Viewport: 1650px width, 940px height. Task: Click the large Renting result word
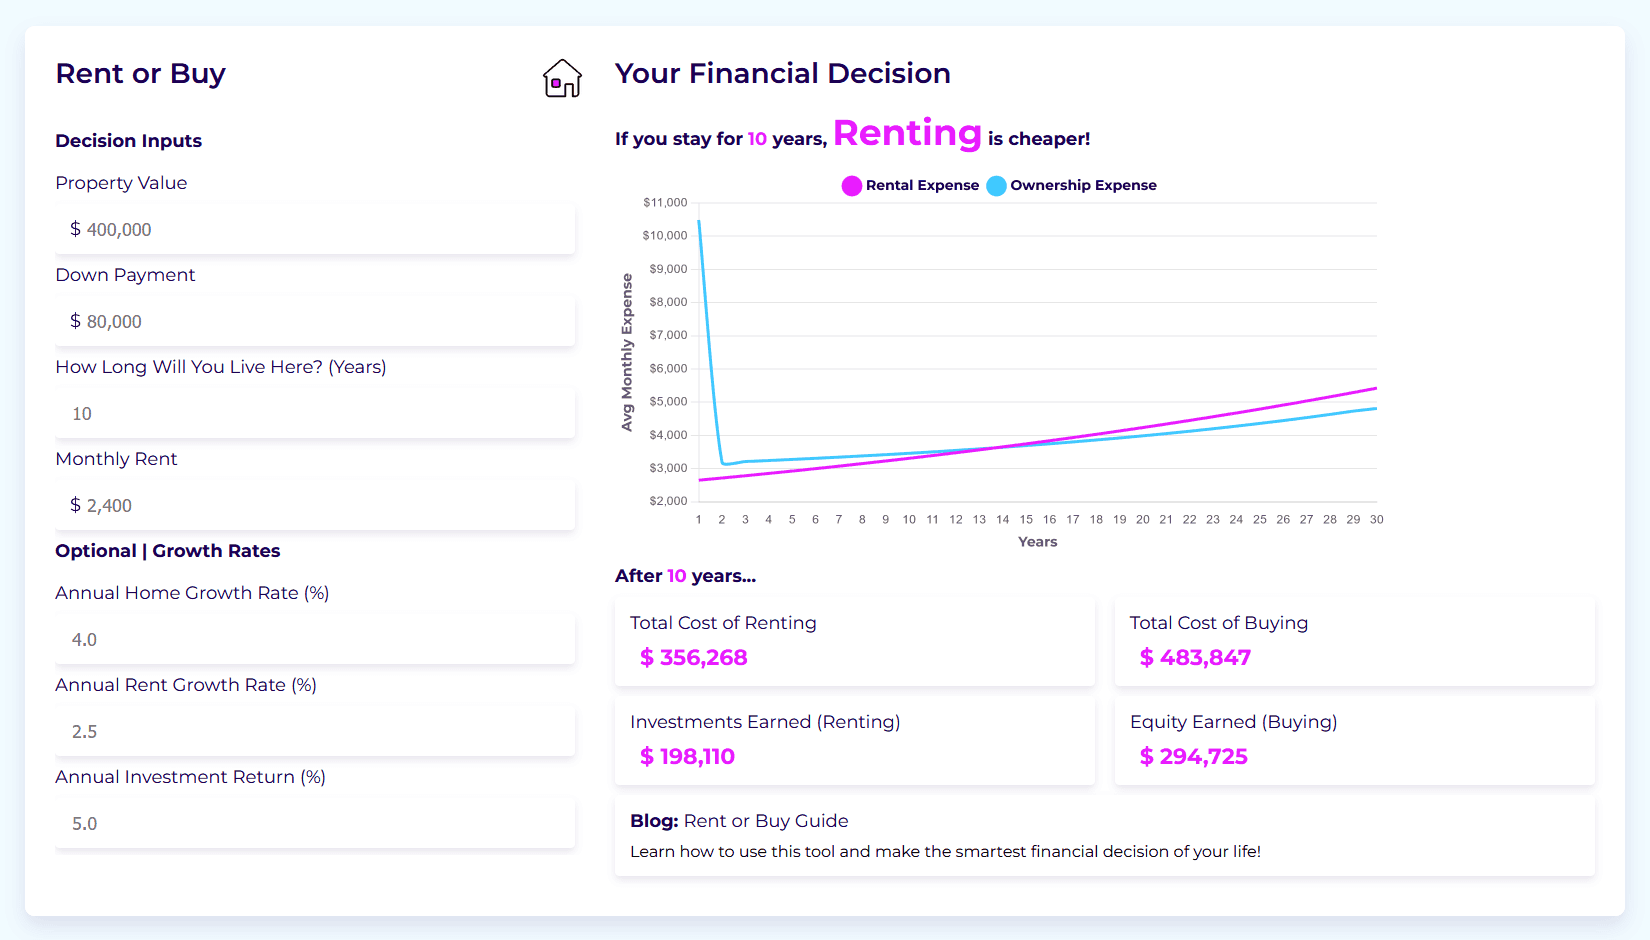[908, 134]
